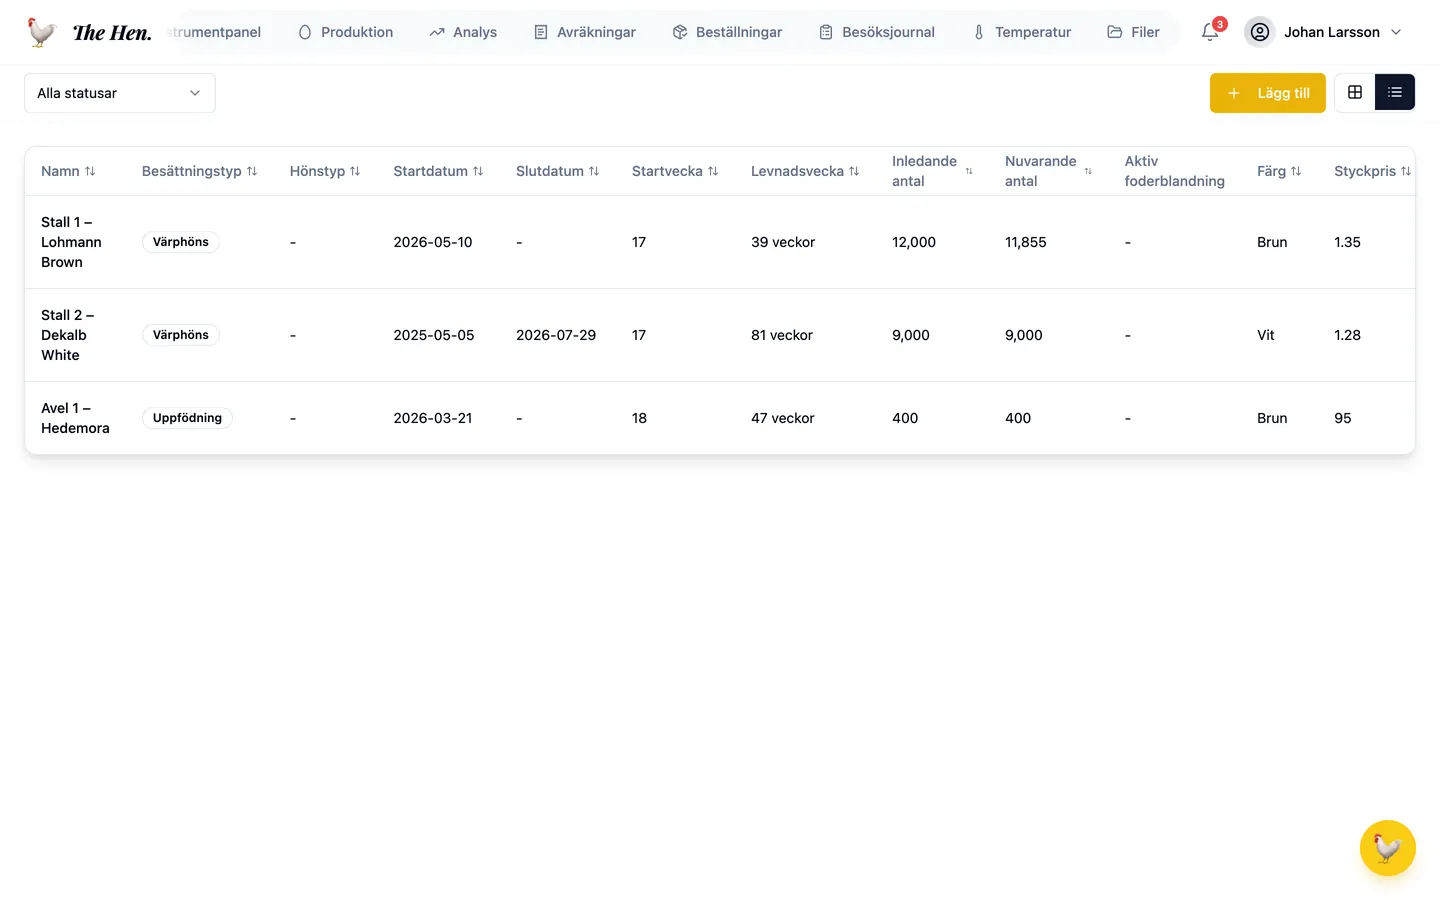Click 81 veckor cell
Screen dimensions: 1440x900
pyautogui.click(x=782, y=335)
